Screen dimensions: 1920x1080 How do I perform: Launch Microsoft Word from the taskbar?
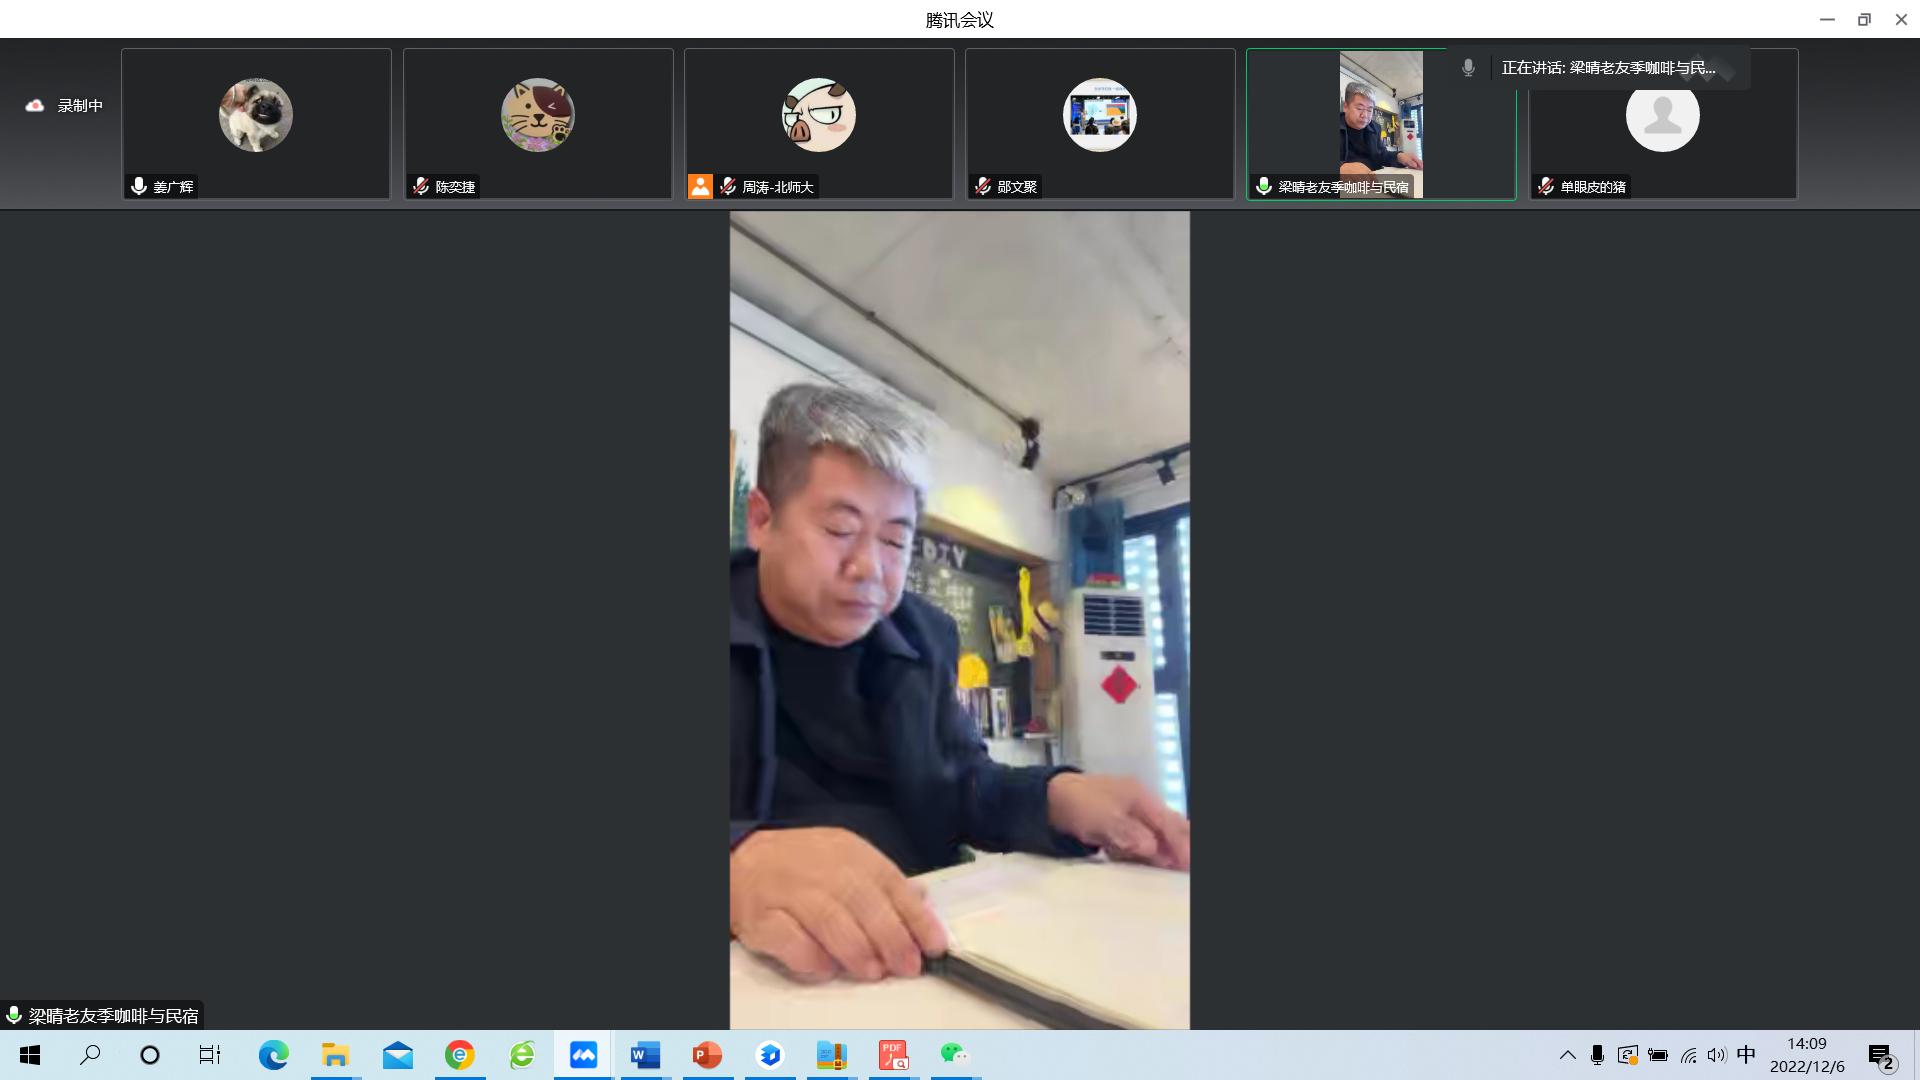tap(645, 1055)
